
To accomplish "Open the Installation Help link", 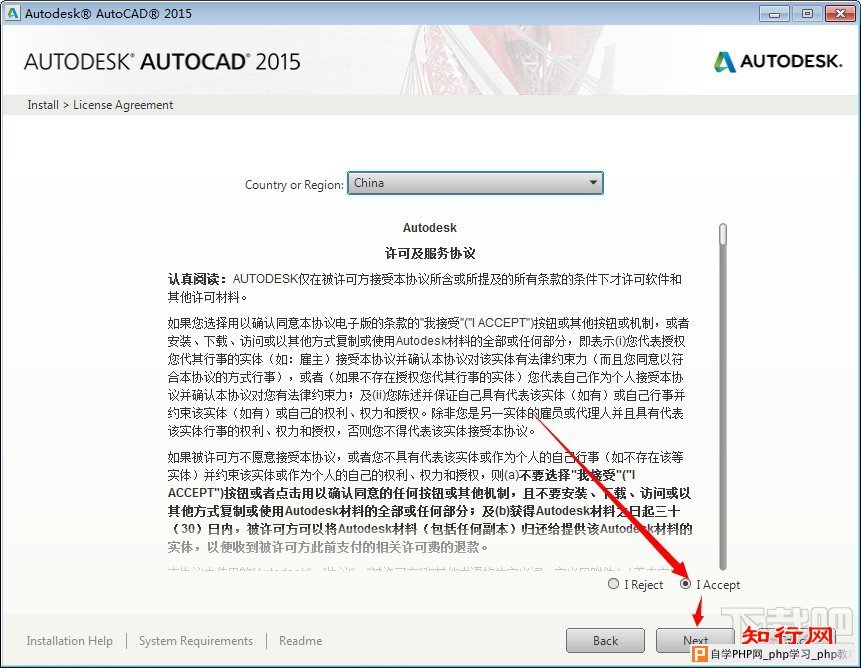I will click(x=70, y=641).
